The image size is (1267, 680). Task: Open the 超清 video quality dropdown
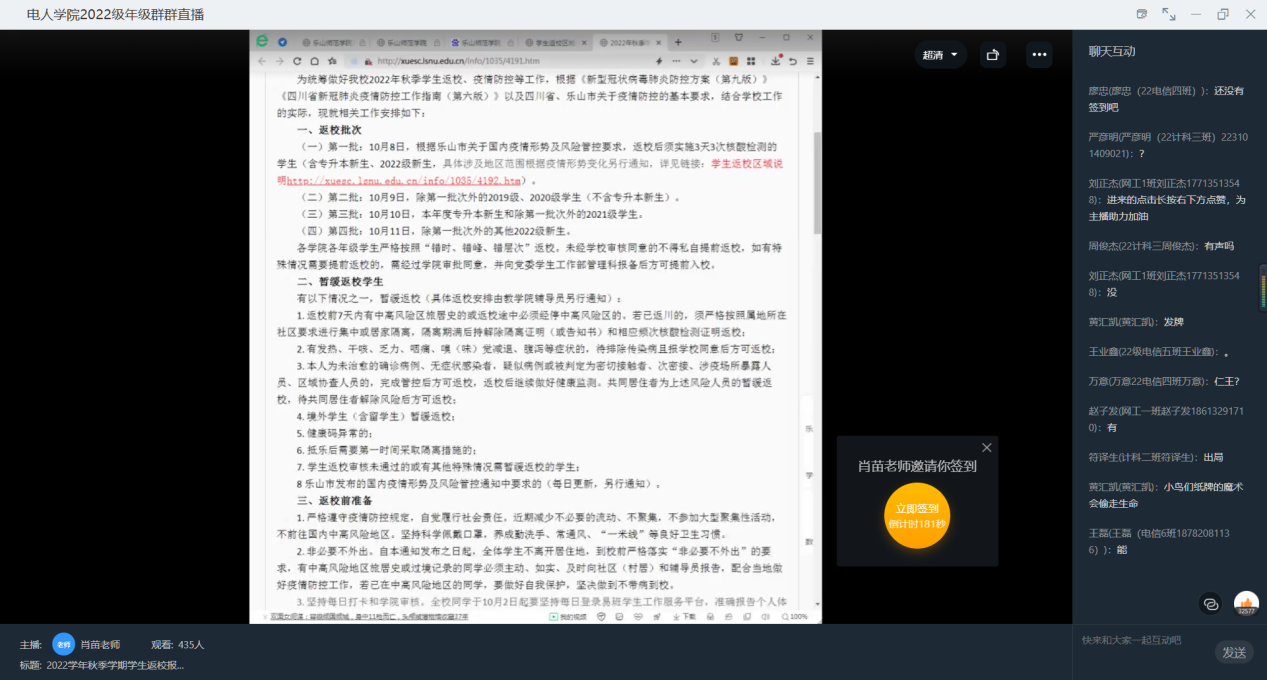[x=940, y=55]
